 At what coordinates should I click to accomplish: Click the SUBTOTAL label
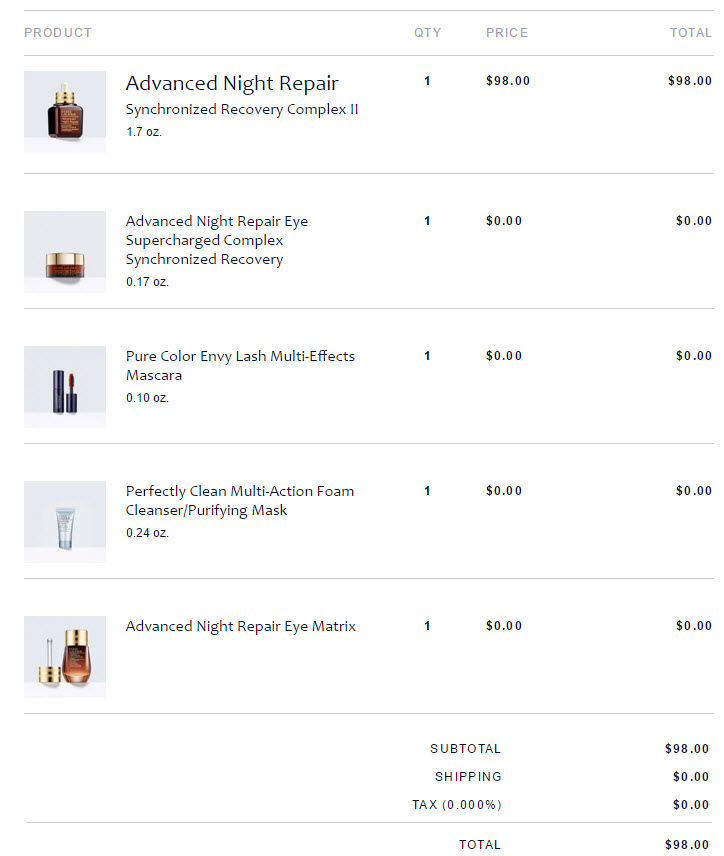click(465, 749)
